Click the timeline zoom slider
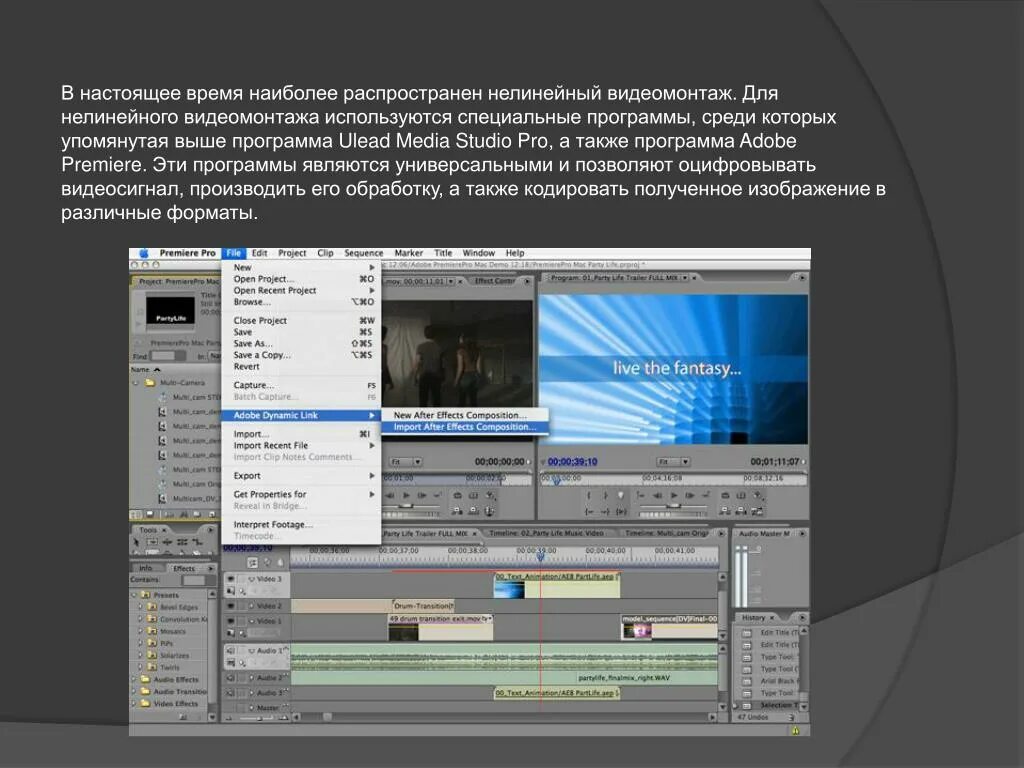The width and height of the screenshot is (1024, 768). click(260, 718)
